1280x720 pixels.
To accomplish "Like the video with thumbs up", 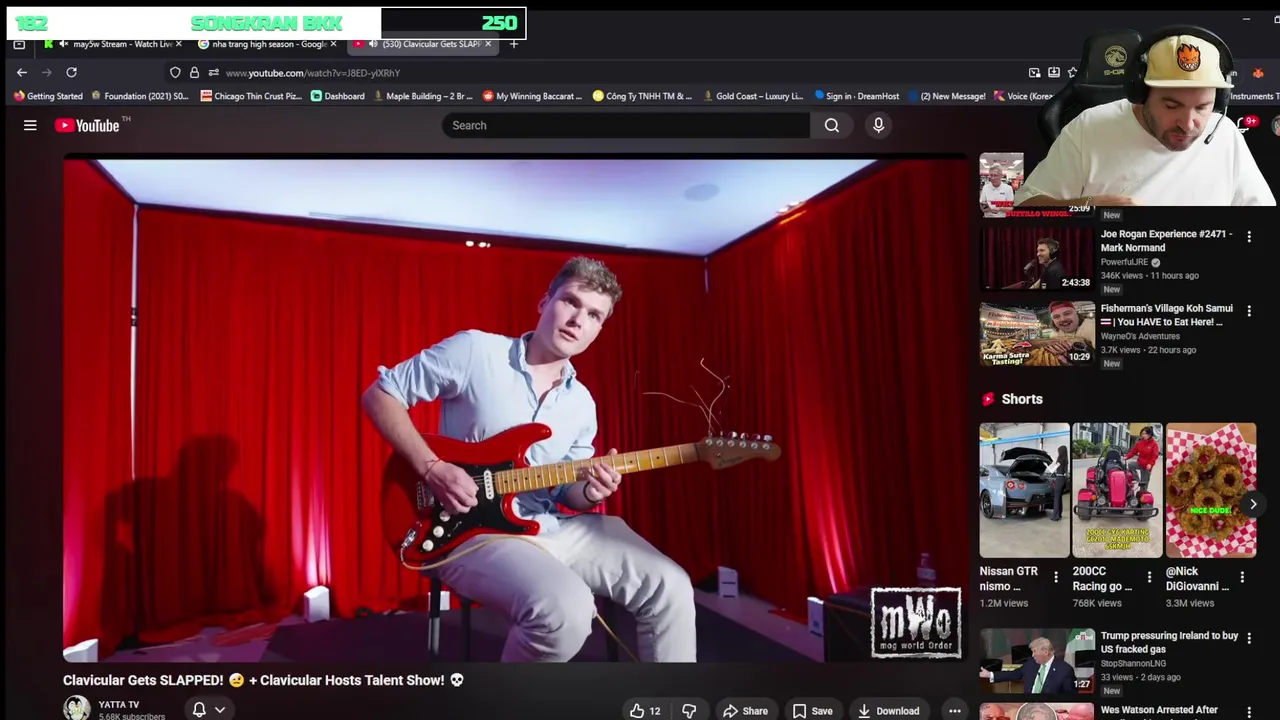I will click(645, 711).
